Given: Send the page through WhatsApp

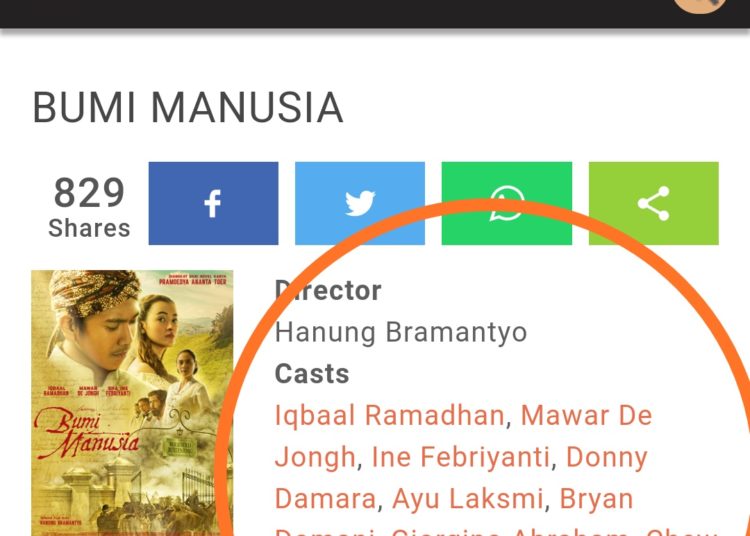Looking at the screenshot, I should coord(507,203).
